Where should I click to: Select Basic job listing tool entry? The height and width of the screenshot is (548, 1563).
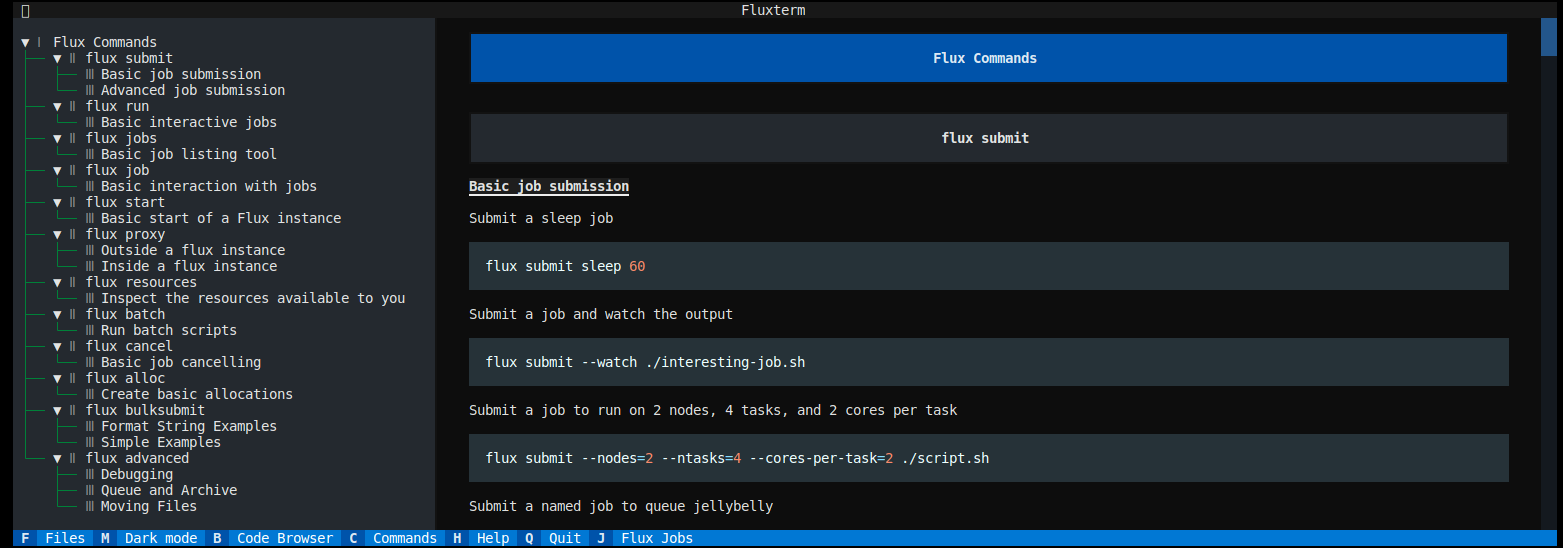coord(189,154)
